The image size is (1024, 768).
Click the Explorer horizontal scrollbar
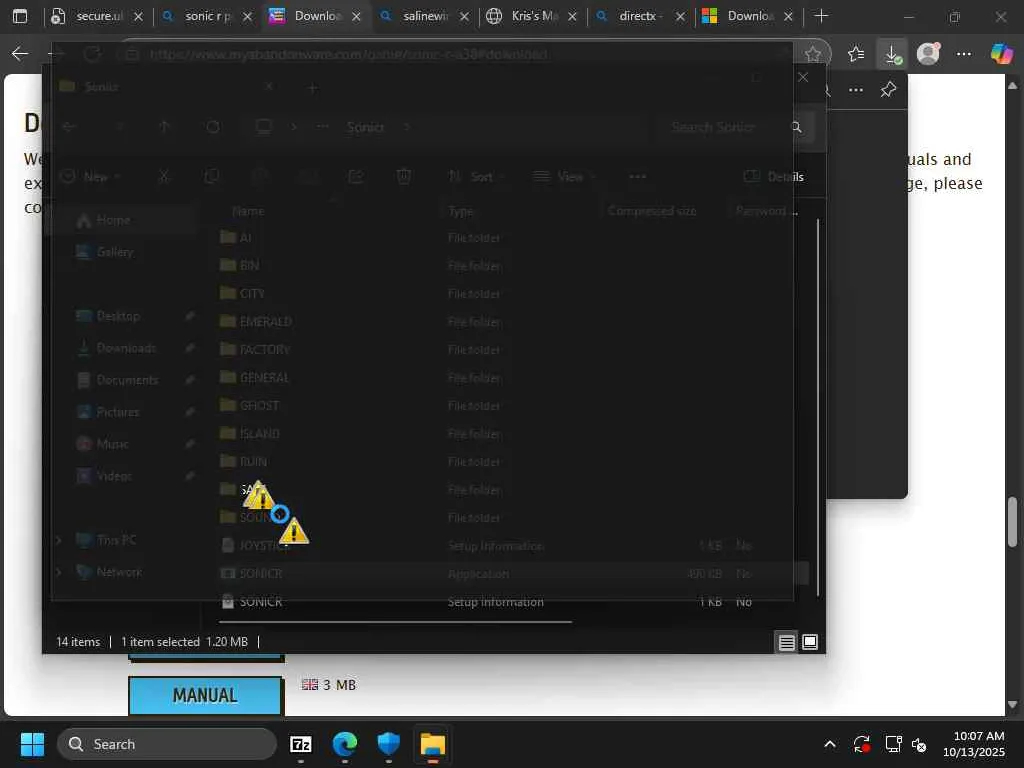395,622
